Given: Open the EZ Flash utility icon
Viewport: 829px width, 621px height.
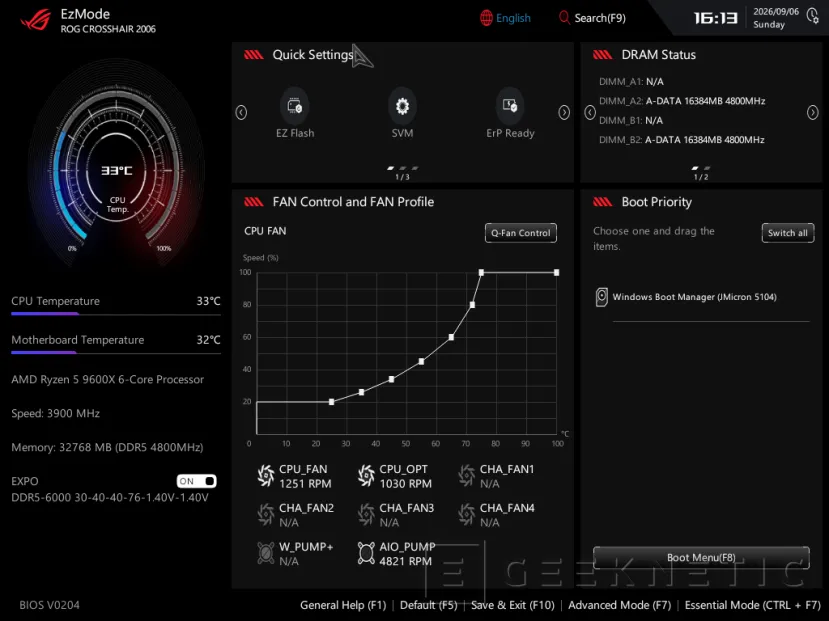Looking at the screenshot, I should (x=295, y=106).
